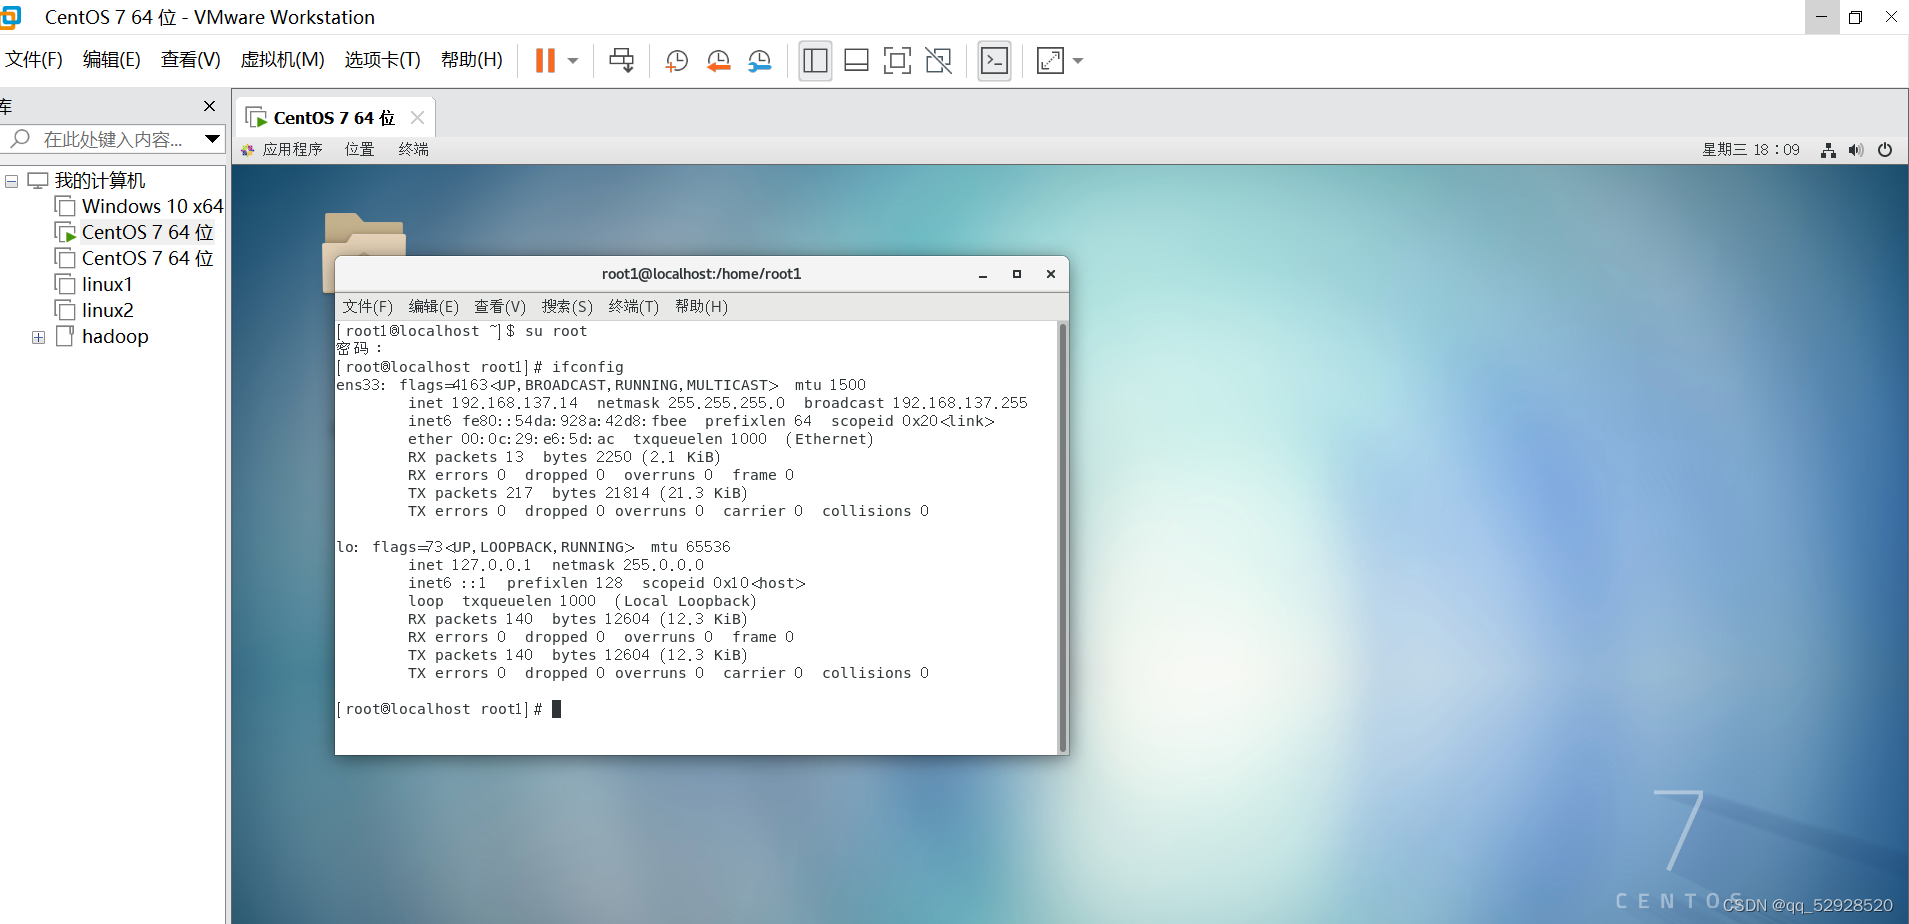
Task: Minimize the terminal window
Action: [983, 274]
